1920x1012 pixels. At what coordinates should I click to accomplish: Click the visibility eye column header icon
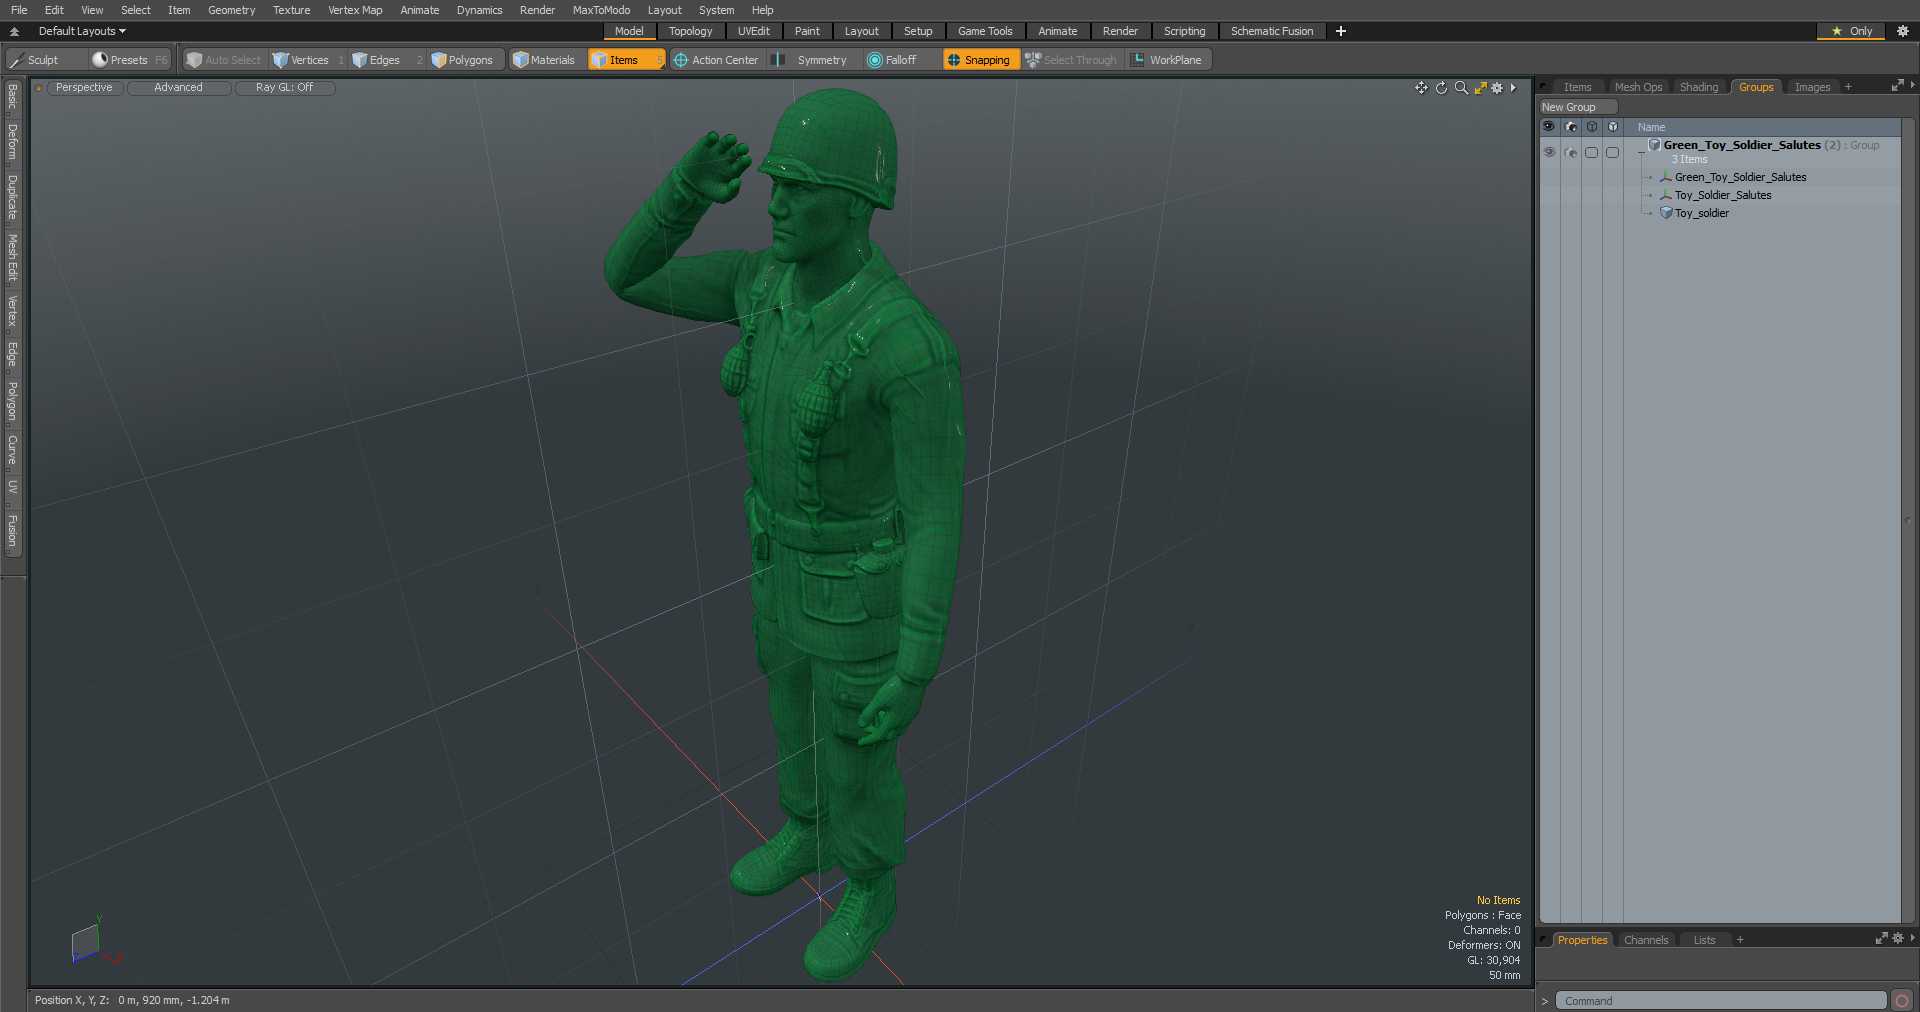[x=1549, y=127]
